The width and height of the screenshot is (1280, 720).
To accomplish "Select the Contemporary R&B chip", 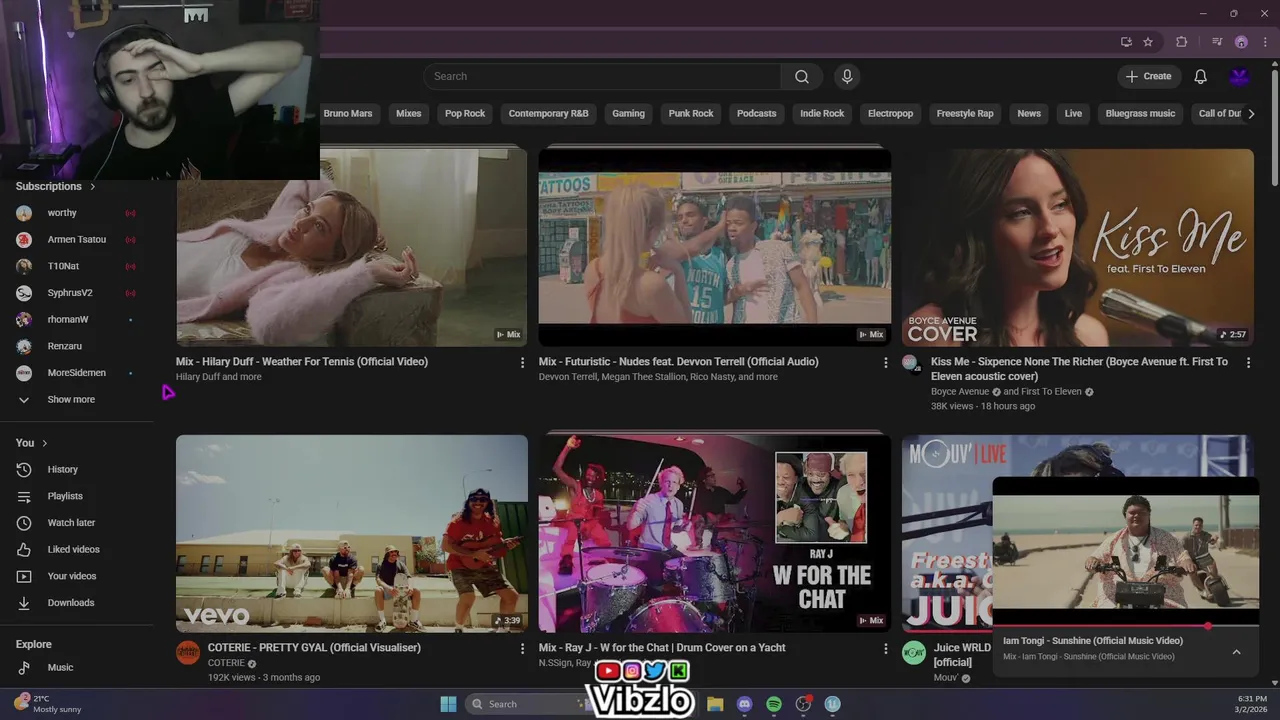I will pos(548,114).
